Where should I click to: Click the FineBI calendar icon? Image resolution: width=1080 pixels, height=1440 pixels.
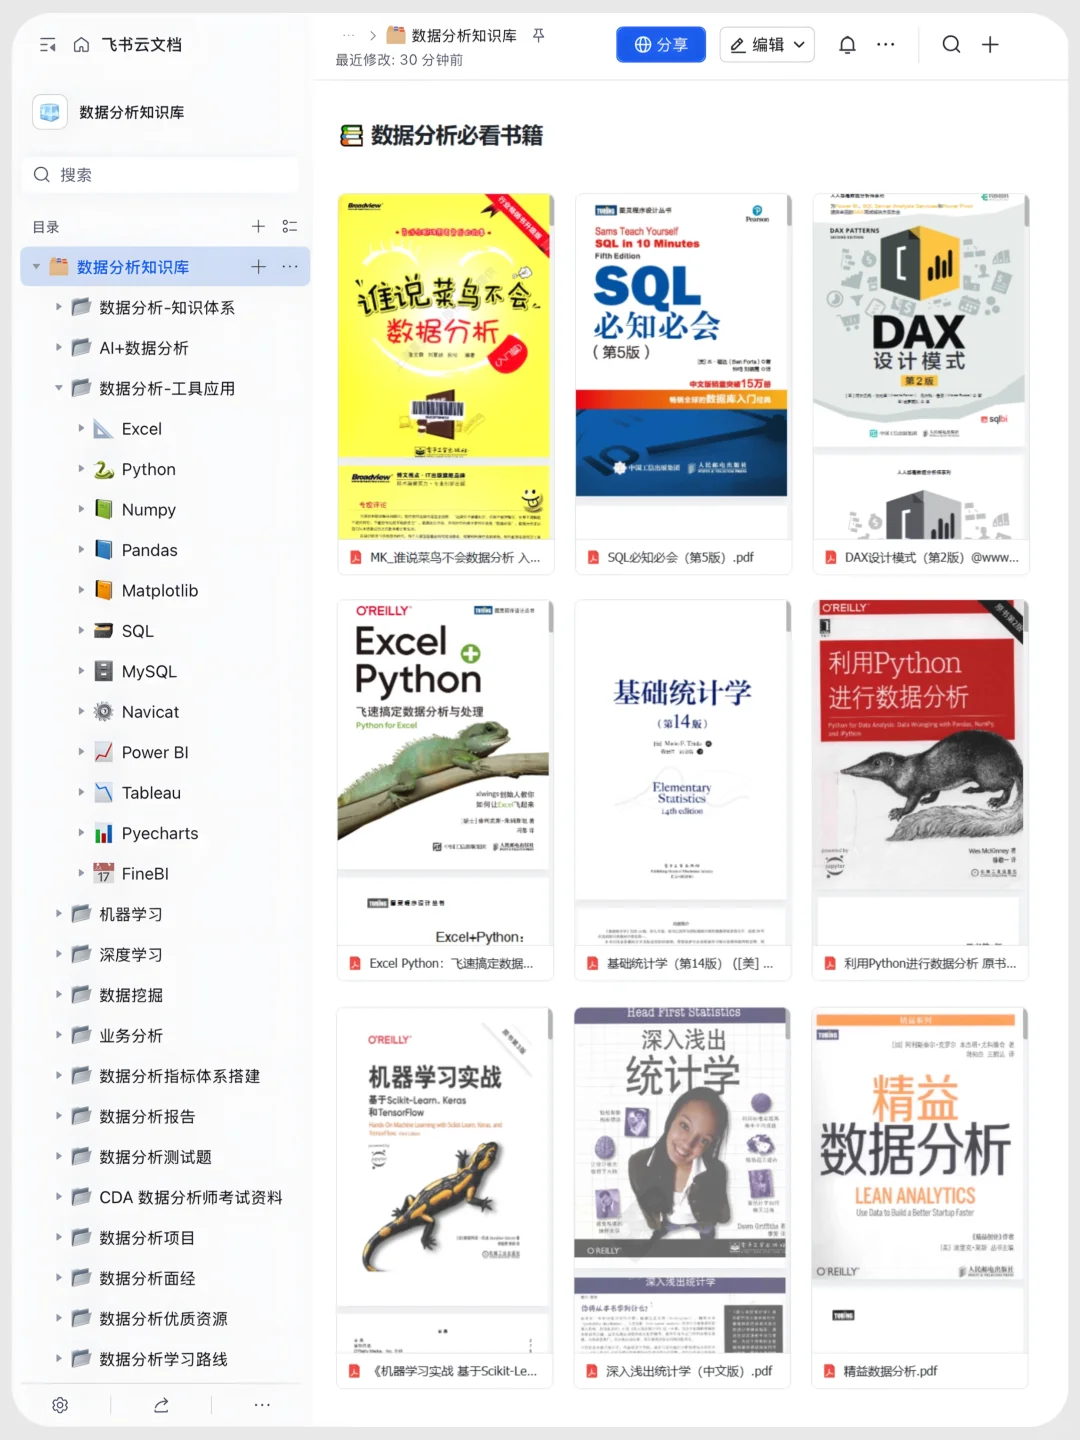tap(103, 874)
